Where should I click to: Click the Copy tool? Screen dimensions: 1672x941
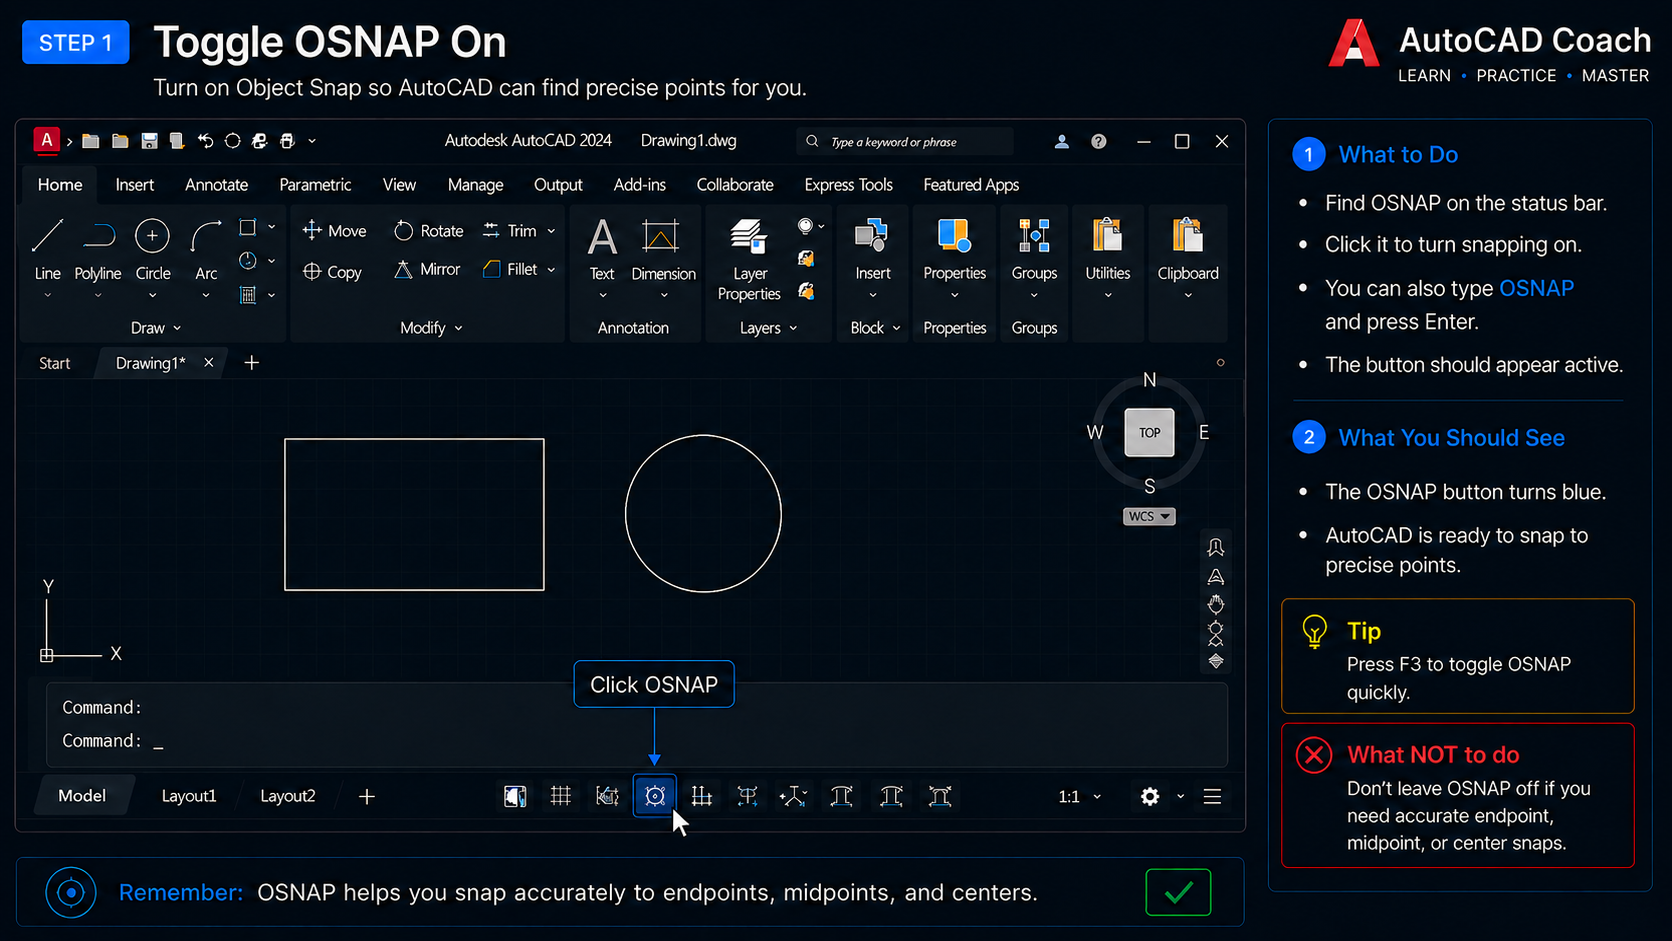333,272
